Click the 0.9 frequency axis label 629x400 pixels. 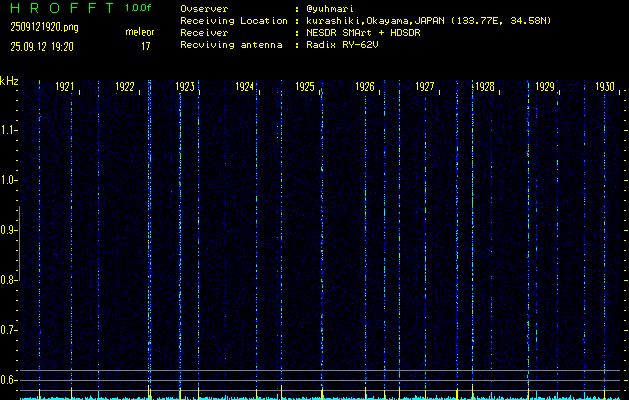pyautogui.click(x=7, y=230)
